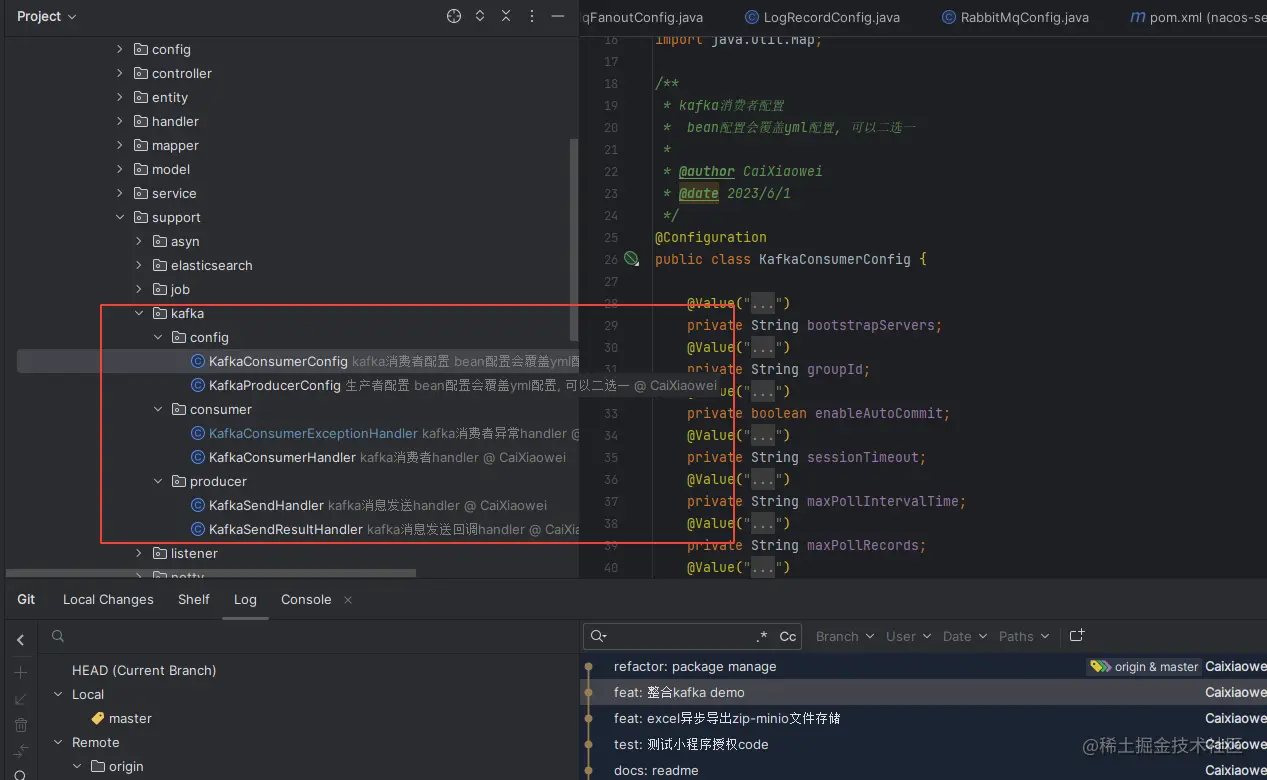Click the KafkaProducerConfig class icon

[198, 385]
